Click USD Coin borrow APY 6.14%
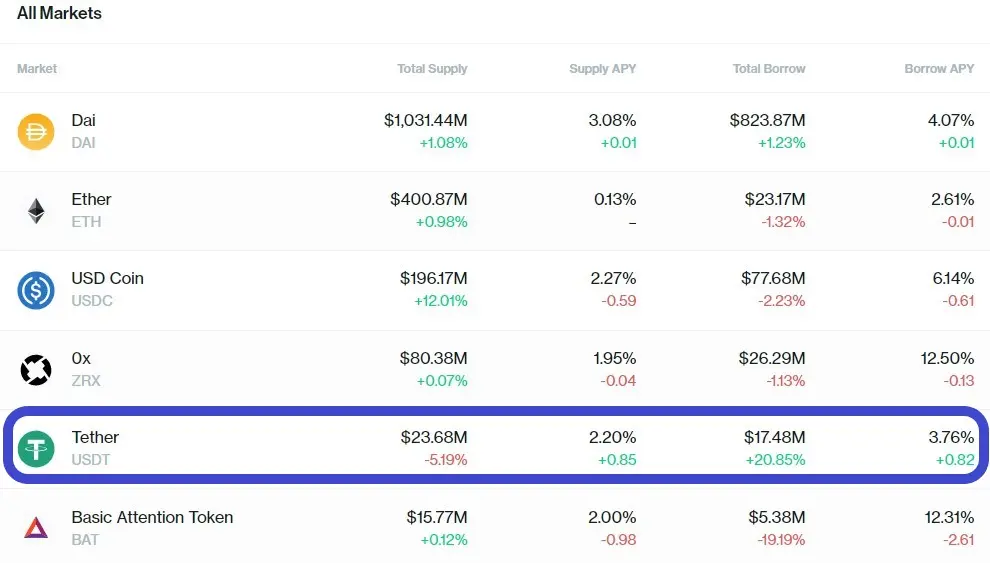Image resolution: width=990 pixels, height=563 pixels. pos(953,278)
